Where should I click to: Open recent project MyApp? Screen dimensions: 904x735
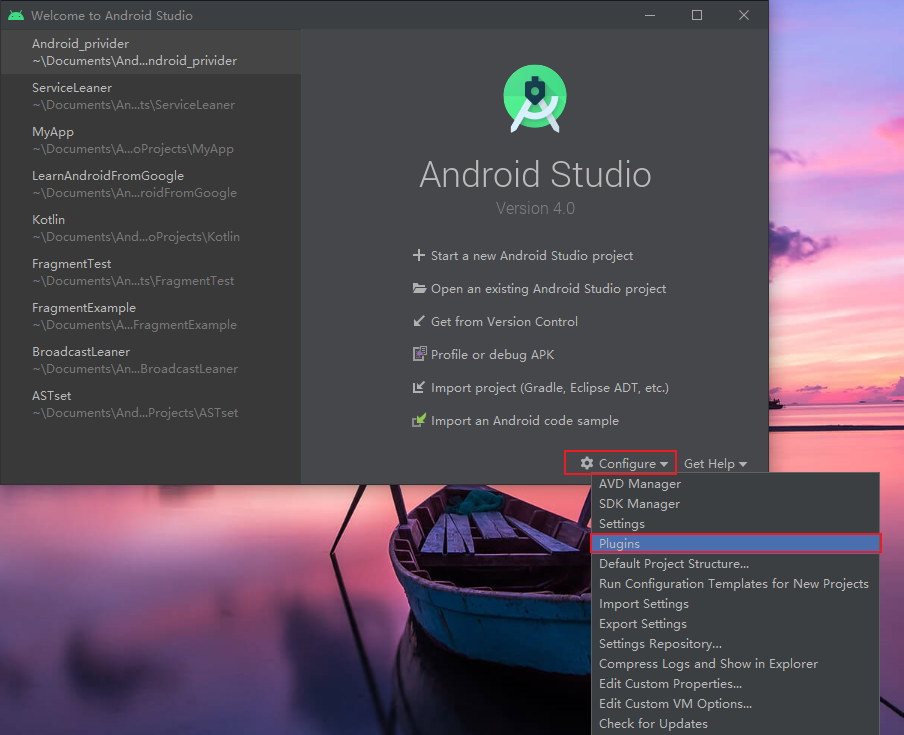[150, 140]
